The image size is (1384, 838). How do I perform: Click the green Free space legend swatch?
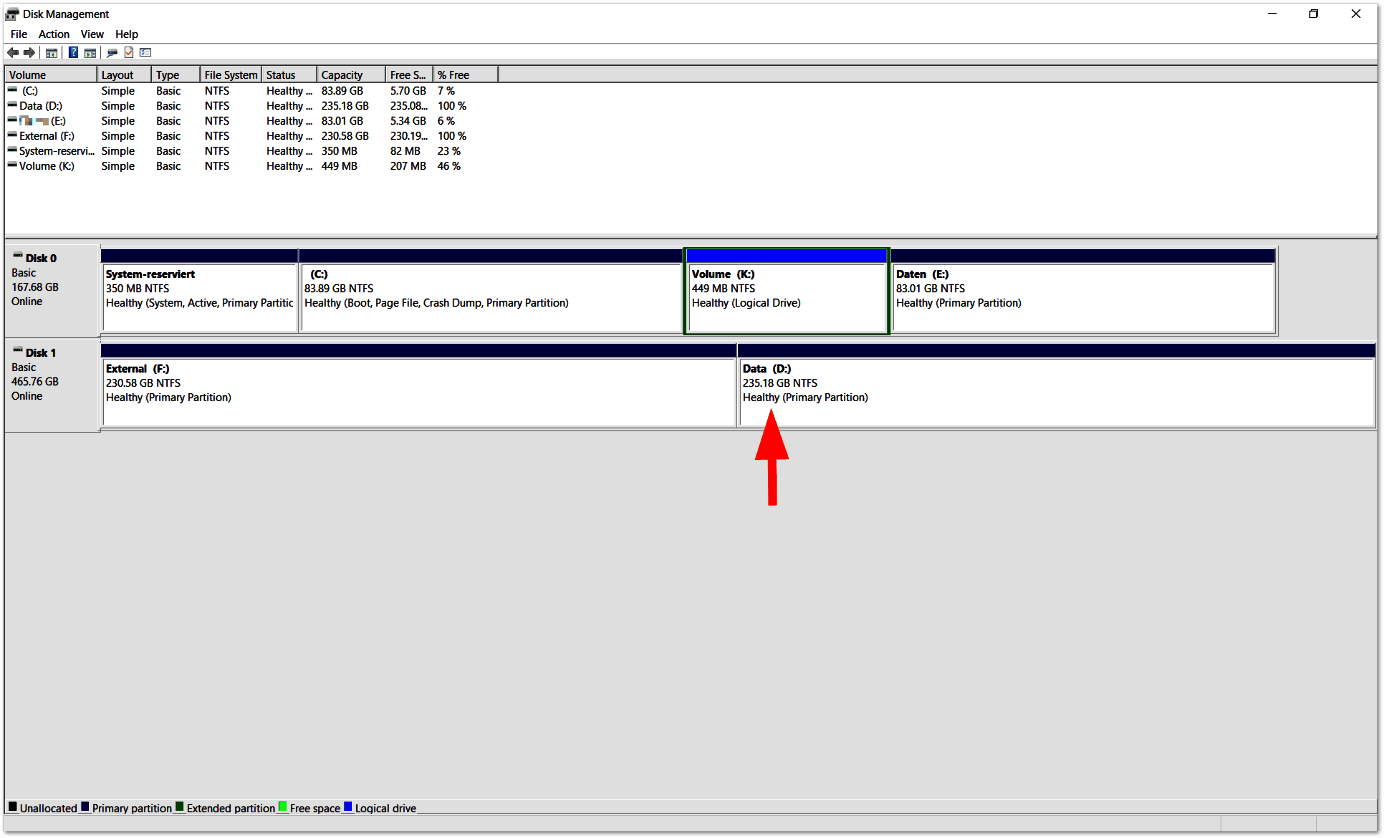(283, 808)
